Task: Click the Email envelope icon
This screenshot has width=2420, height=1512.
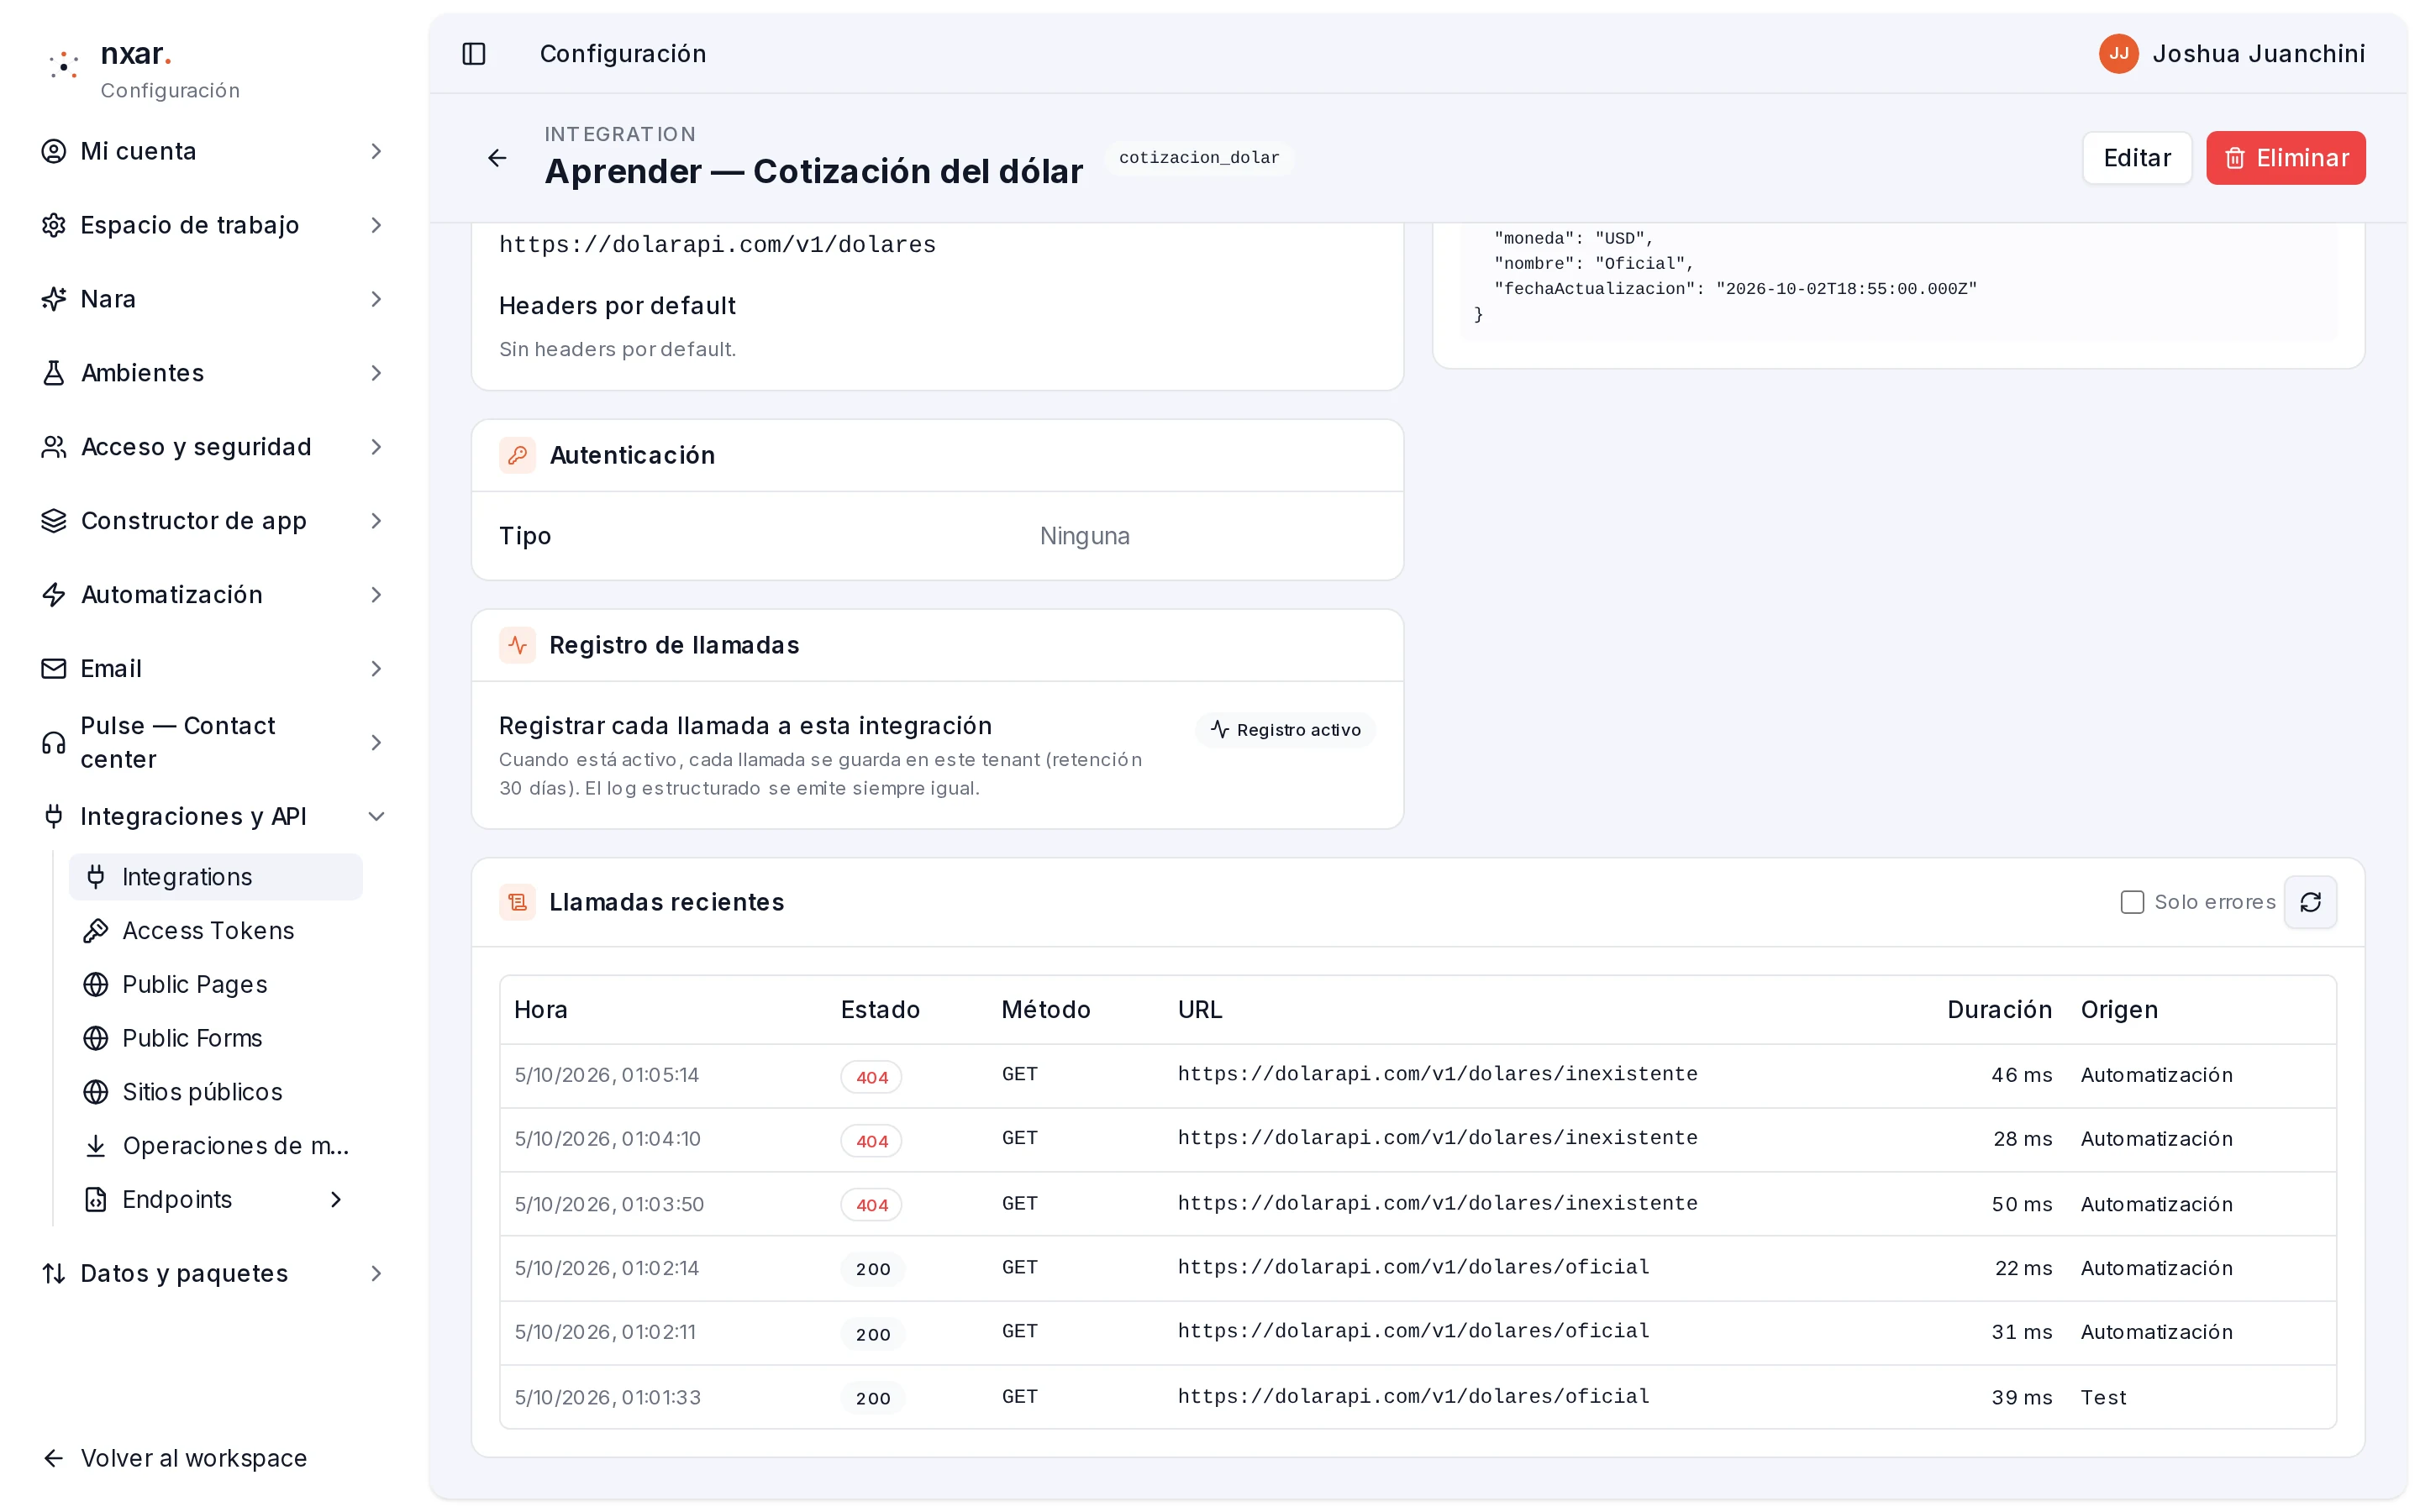Action: 54,669
